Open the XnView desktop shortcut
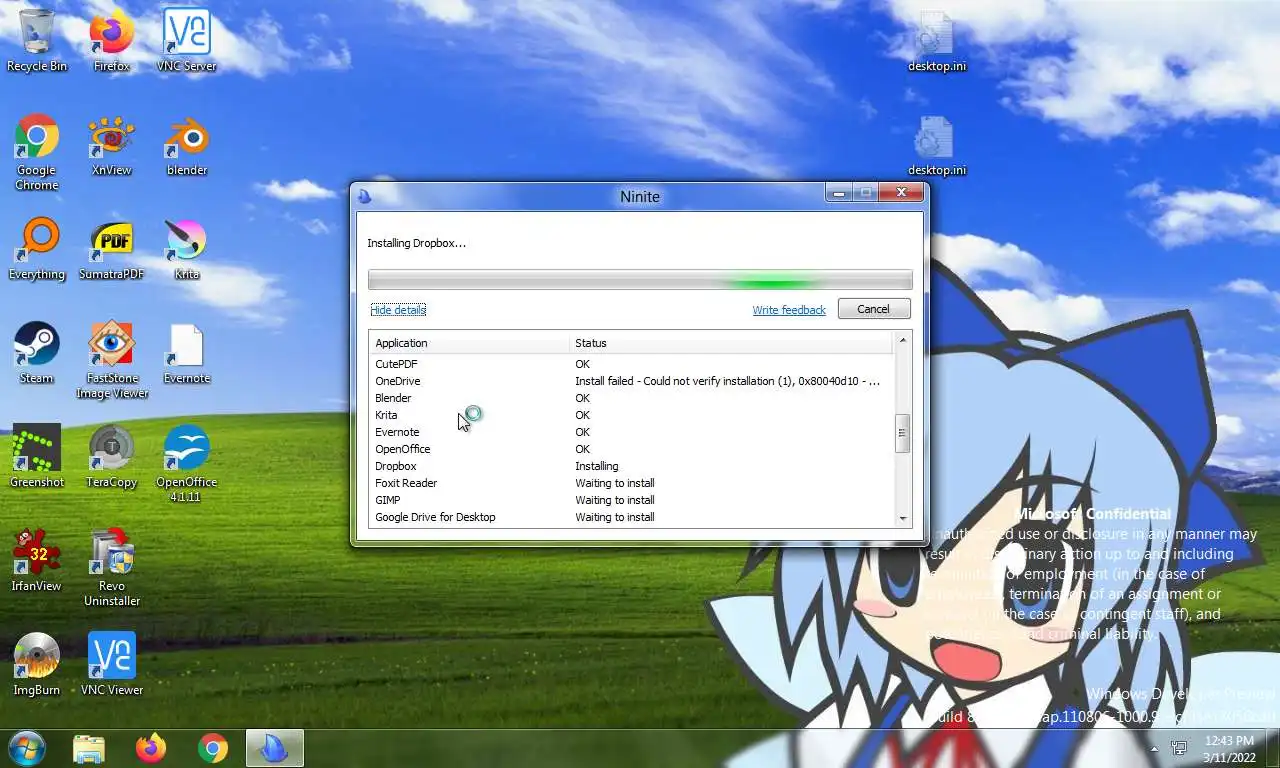 pos(112,145)
